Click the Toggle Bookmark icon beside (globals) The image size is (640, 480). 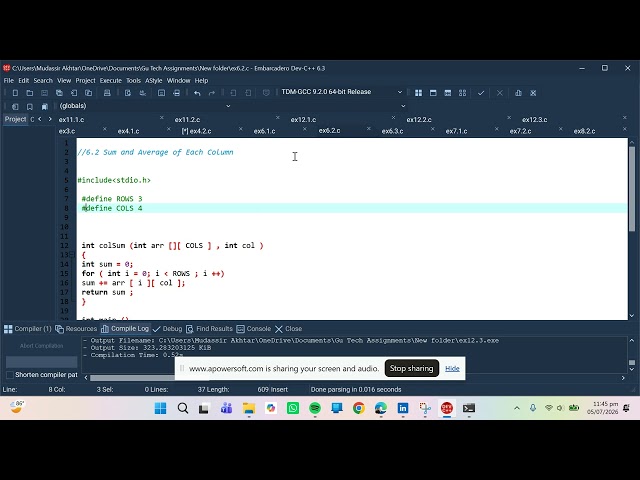30,107
